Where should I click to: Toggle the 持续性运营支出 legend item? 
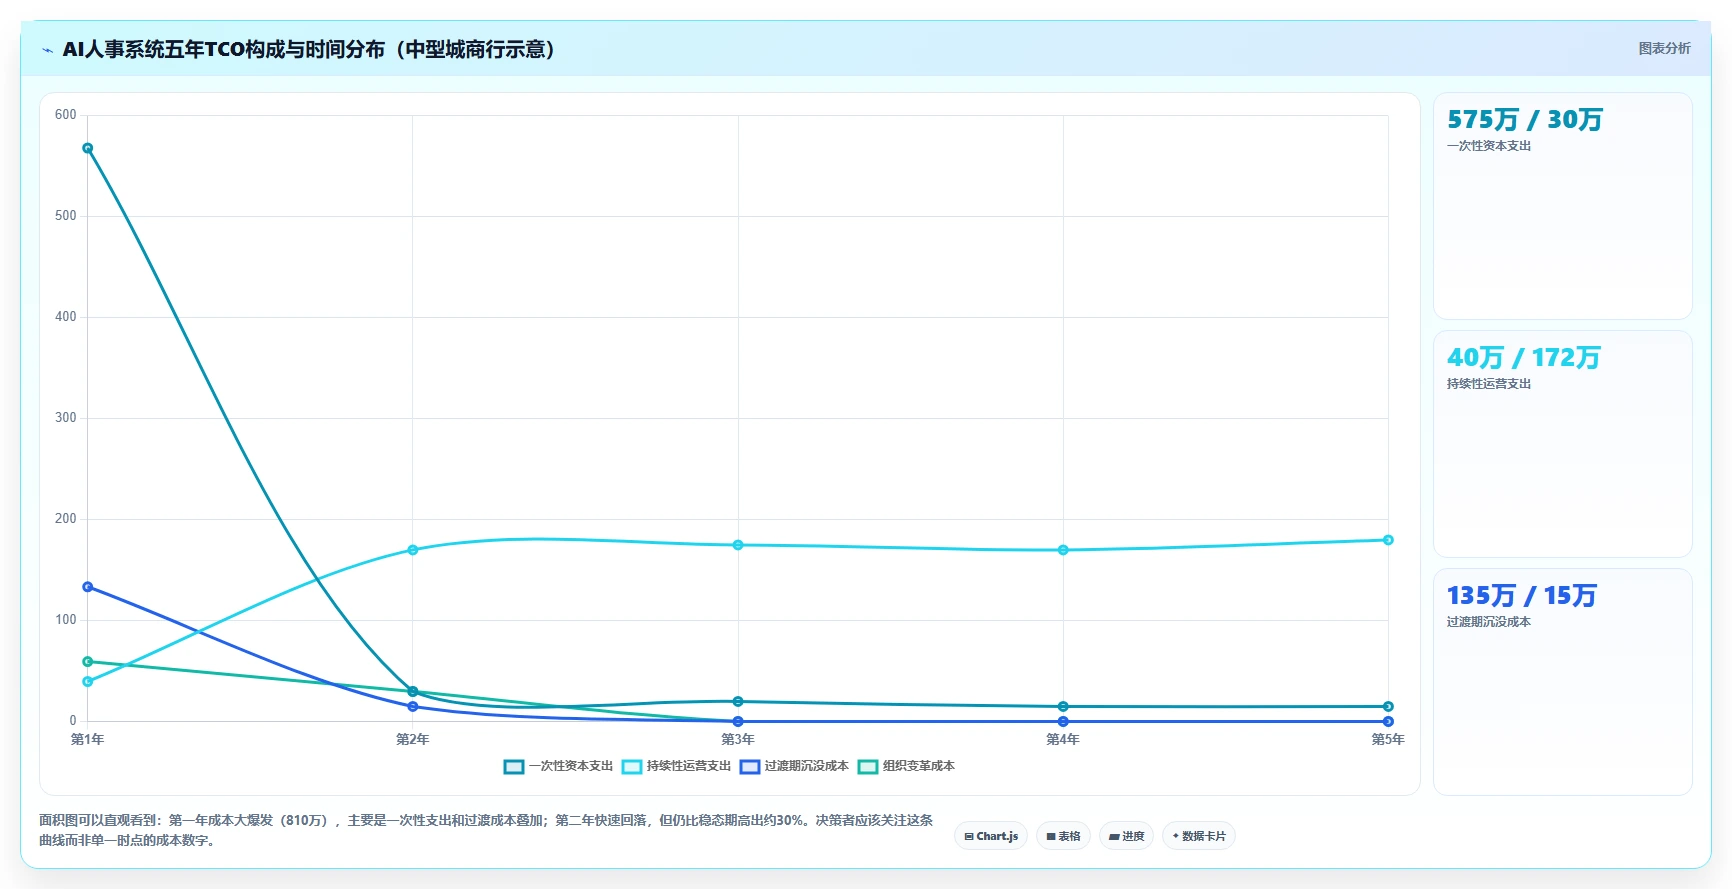pyautogui.click(x=676, y=766)
